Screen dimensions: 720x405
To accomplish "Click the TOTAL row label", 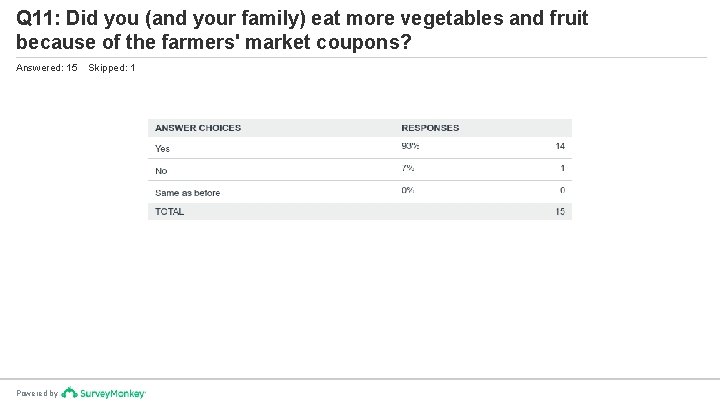I will 169,212.
